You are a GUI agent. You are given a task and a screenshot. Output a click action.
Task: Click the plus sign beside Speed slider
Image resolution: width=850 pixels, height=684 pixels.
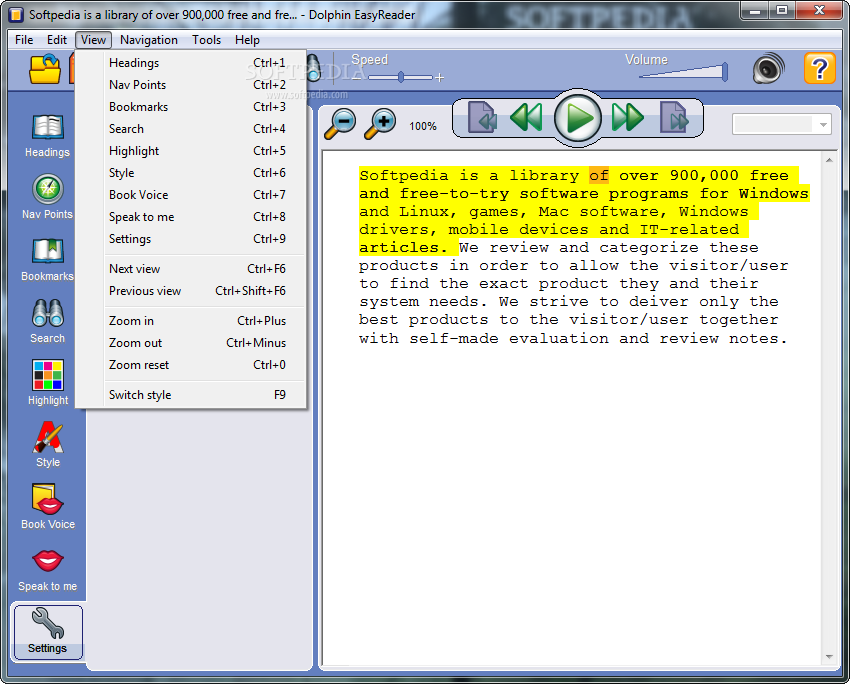(440, 78)
